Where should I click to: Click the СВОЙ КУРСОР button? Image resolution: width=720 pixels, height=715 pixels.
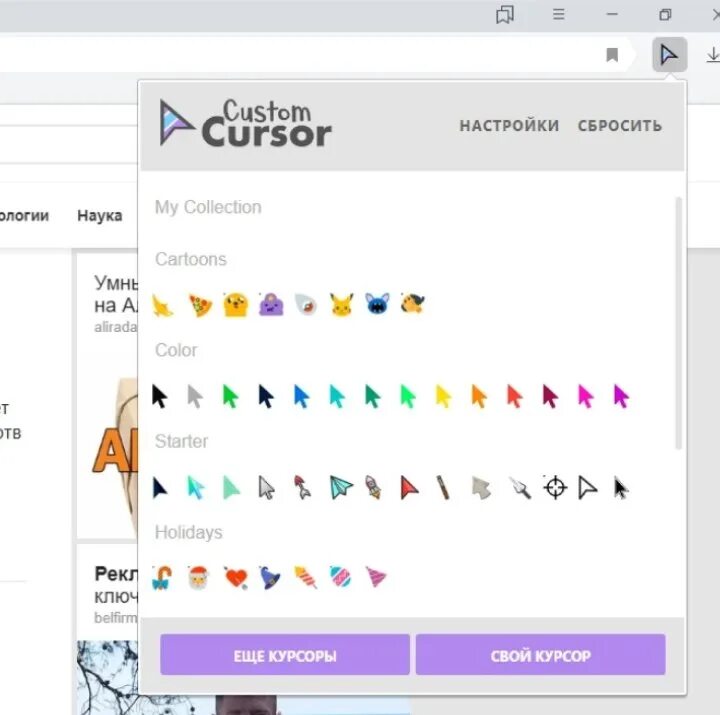click(x=540, y=655)
